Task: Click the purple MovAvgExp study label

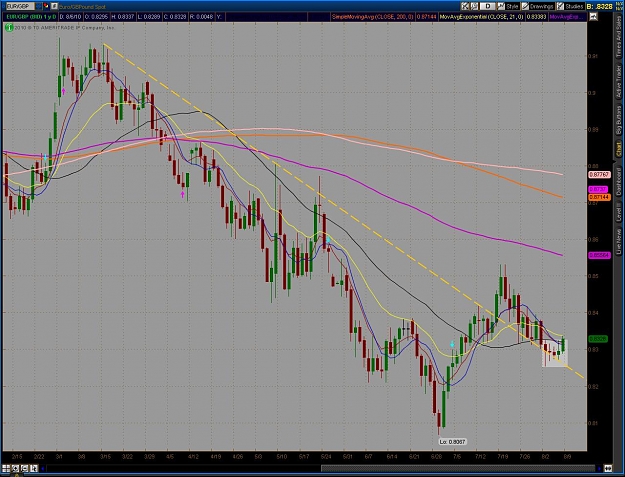Action: point(567,17)
